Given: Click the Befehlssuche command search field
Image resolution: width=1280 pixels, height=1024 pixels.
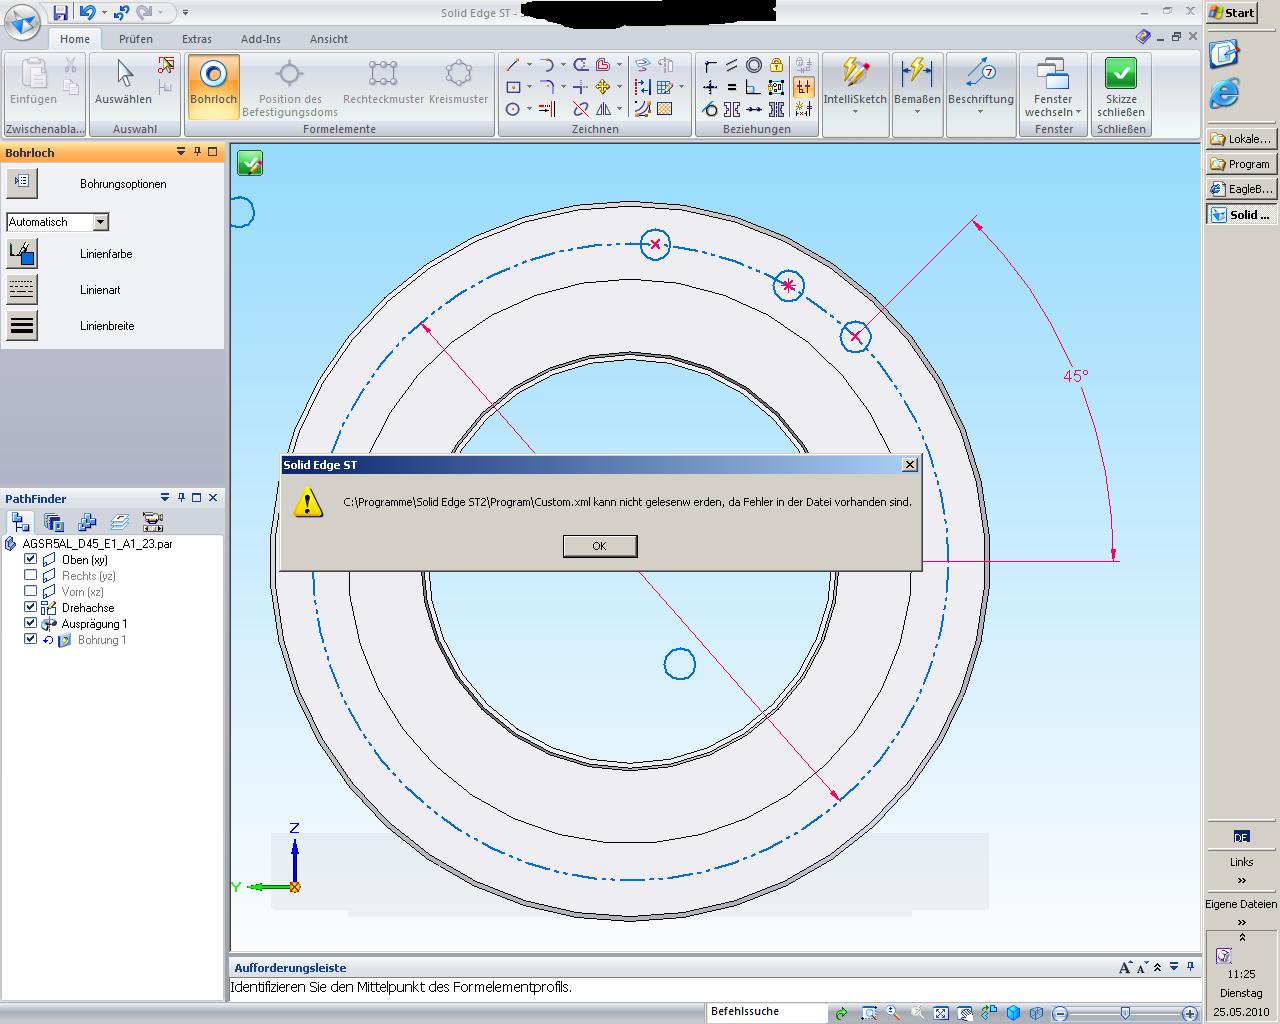Looking at the screenshot, I should click(767, 1012).
